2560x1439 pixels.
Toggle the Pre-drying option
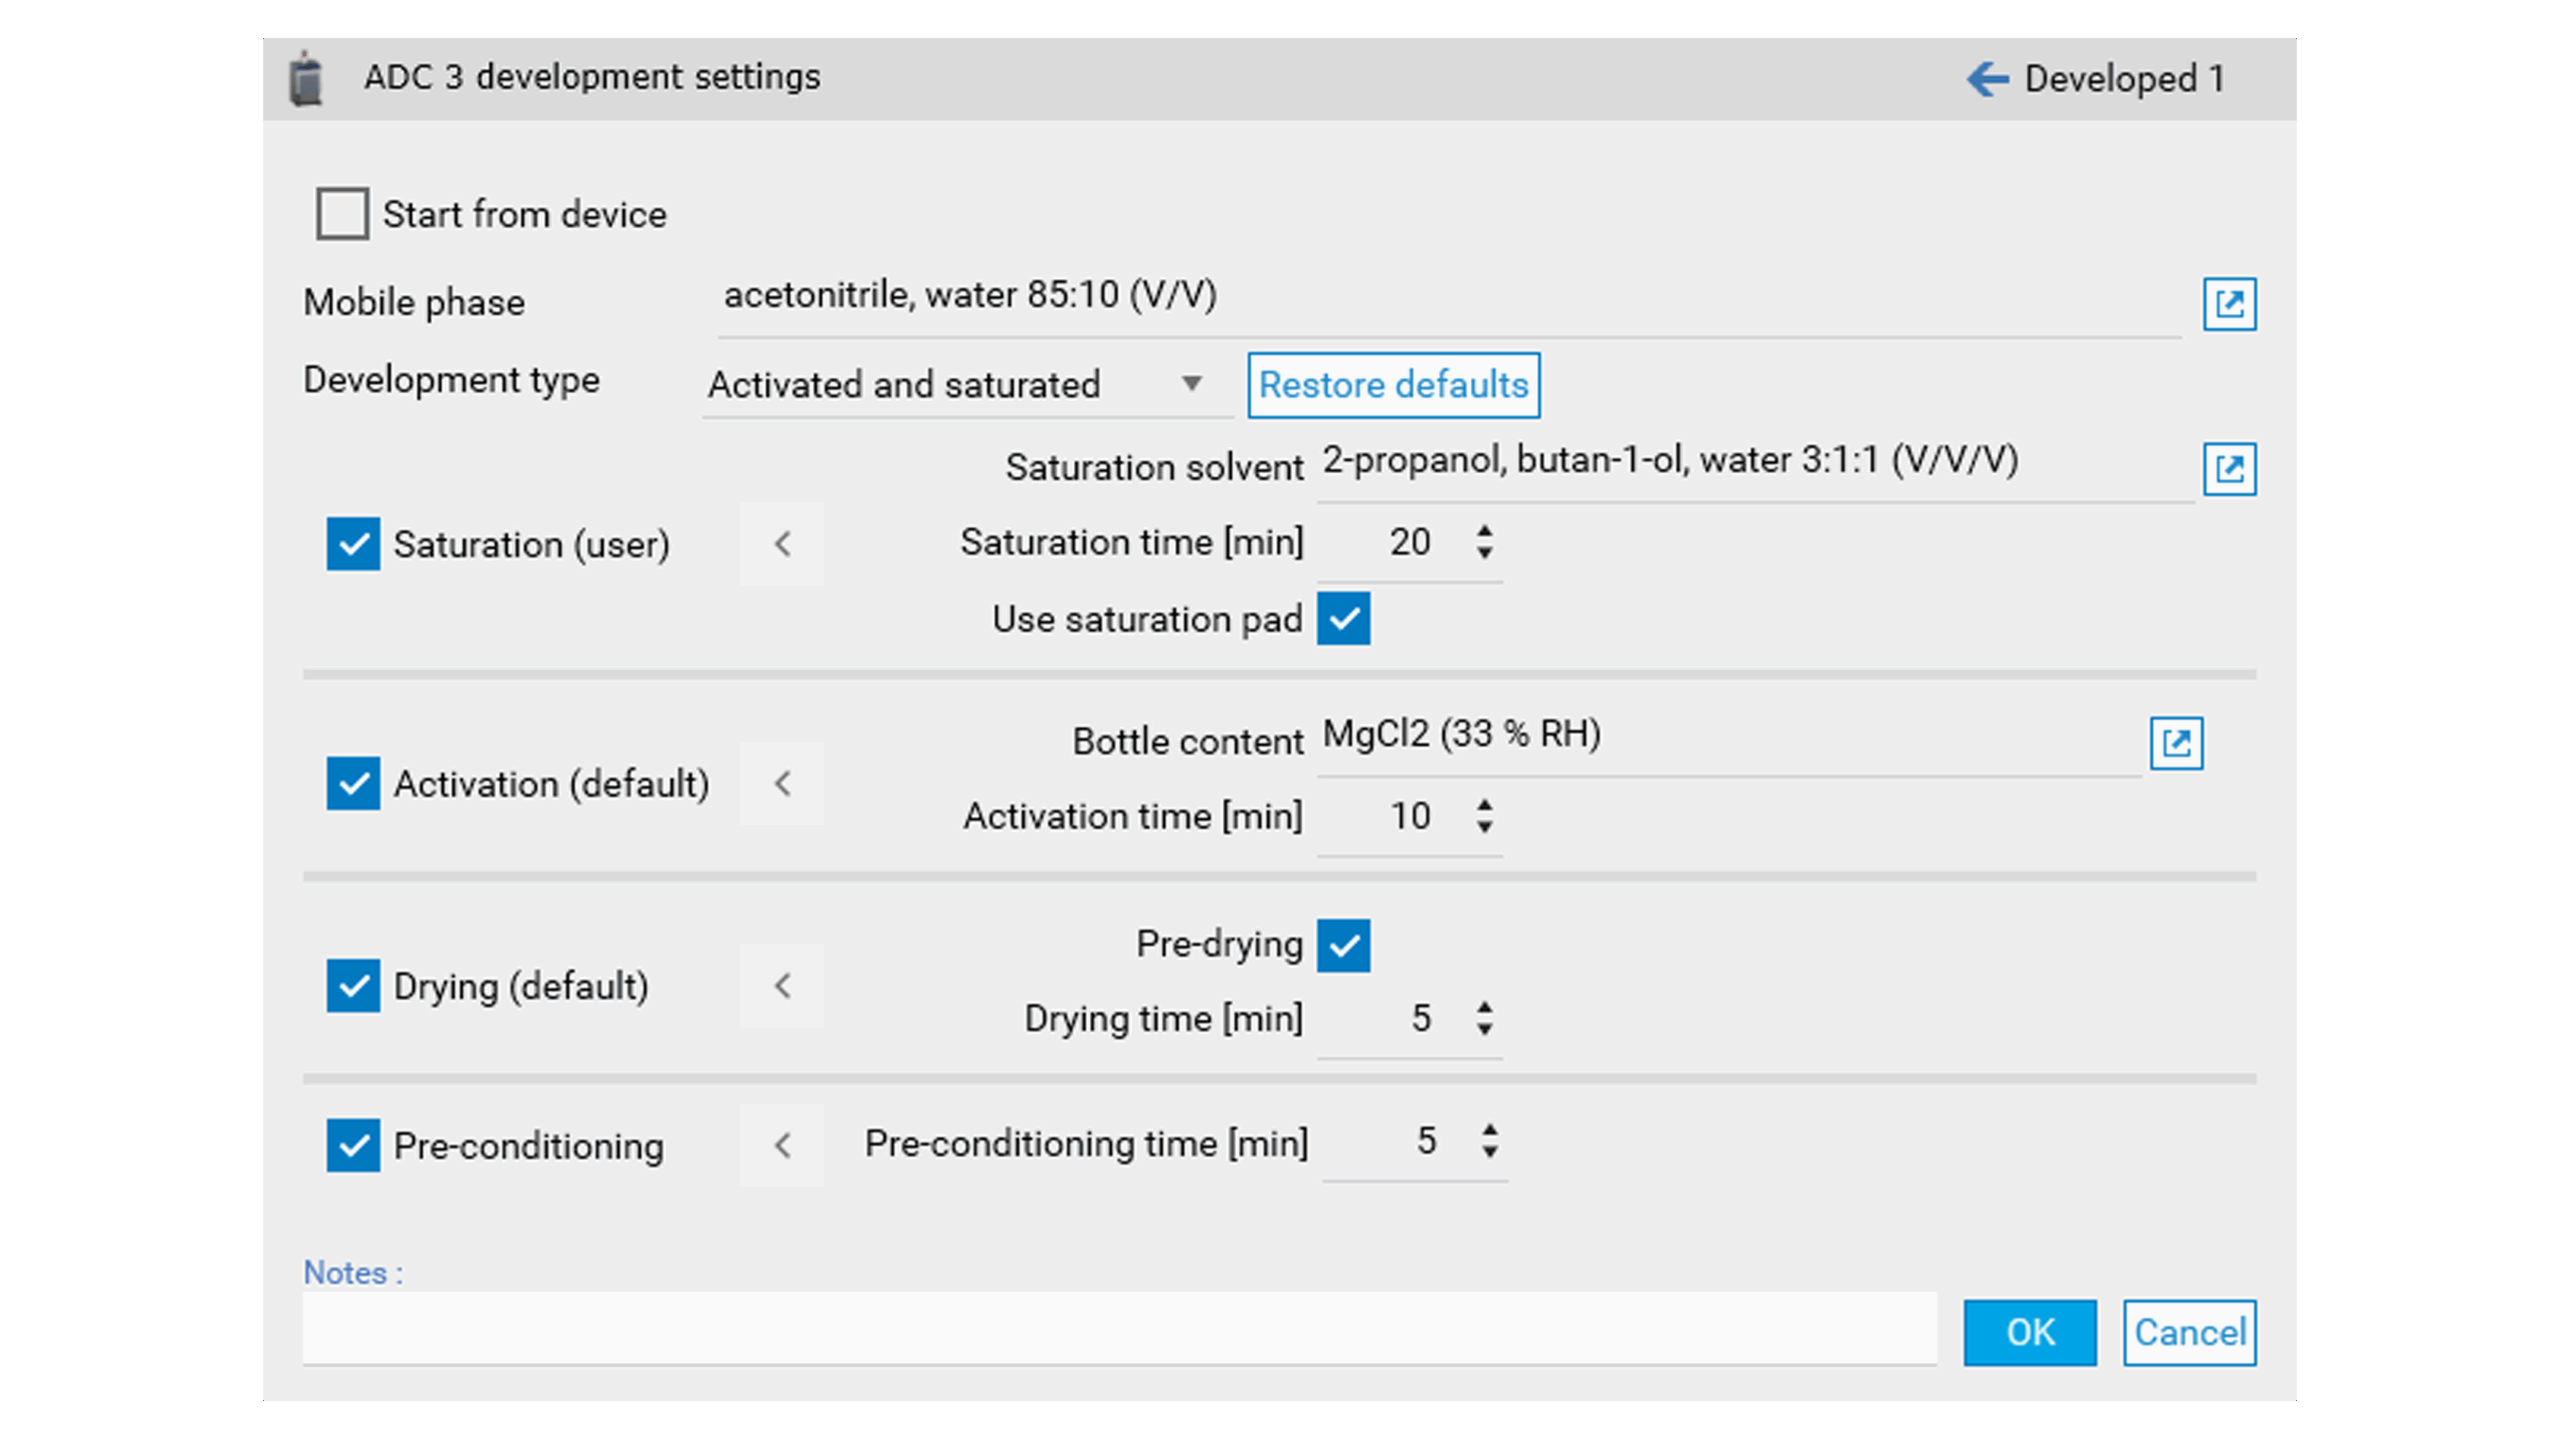pyautogui.click(x=1344, y=943)
